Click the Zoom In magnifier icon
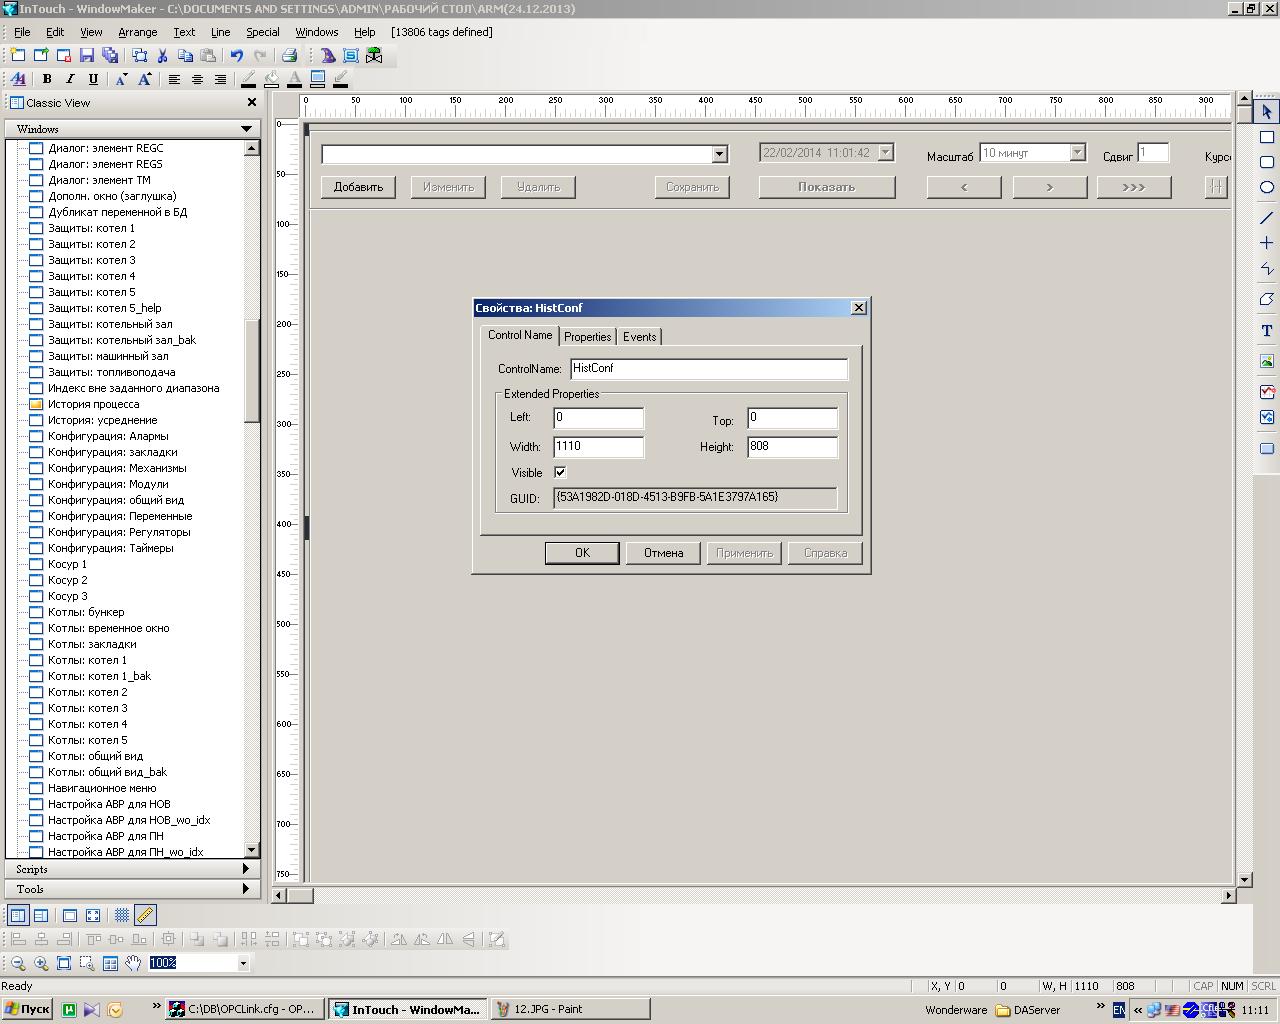The height and width of the screenshot is (1024, 1280). [41, 963]
